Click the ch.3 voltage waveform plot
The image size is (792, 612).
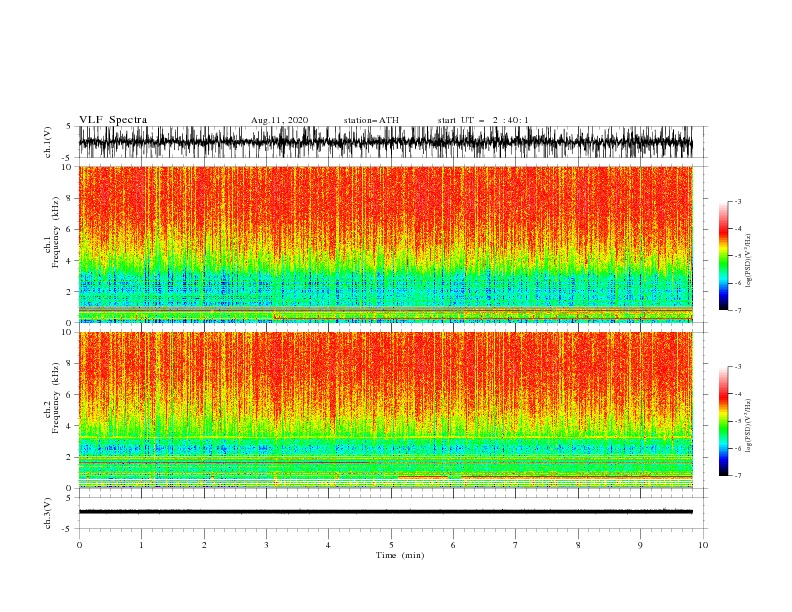(x=385, y=513)
